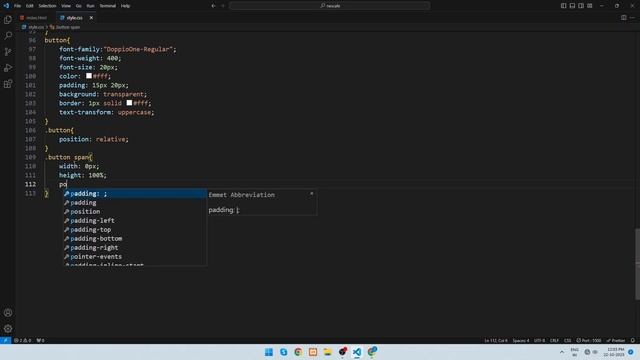
Task: Toggle the secondary sidebar layout icon
Action: coord(581,6)
